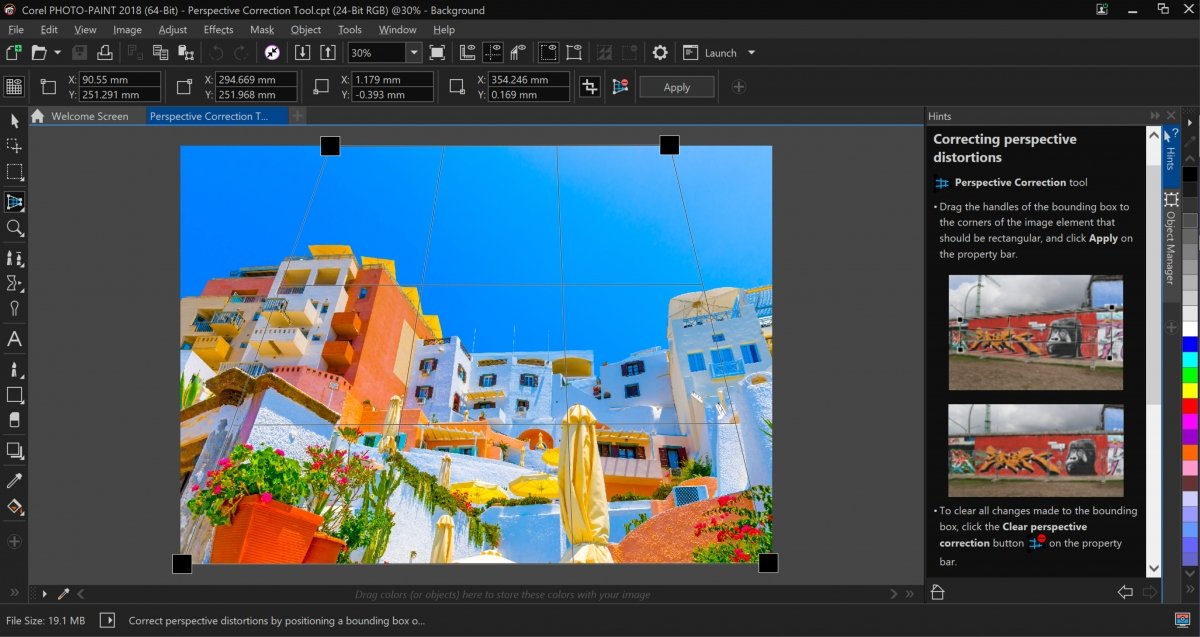Open the Object Manager docker tab
This screenshot has height=637, width=1200.
point(1170,238)
